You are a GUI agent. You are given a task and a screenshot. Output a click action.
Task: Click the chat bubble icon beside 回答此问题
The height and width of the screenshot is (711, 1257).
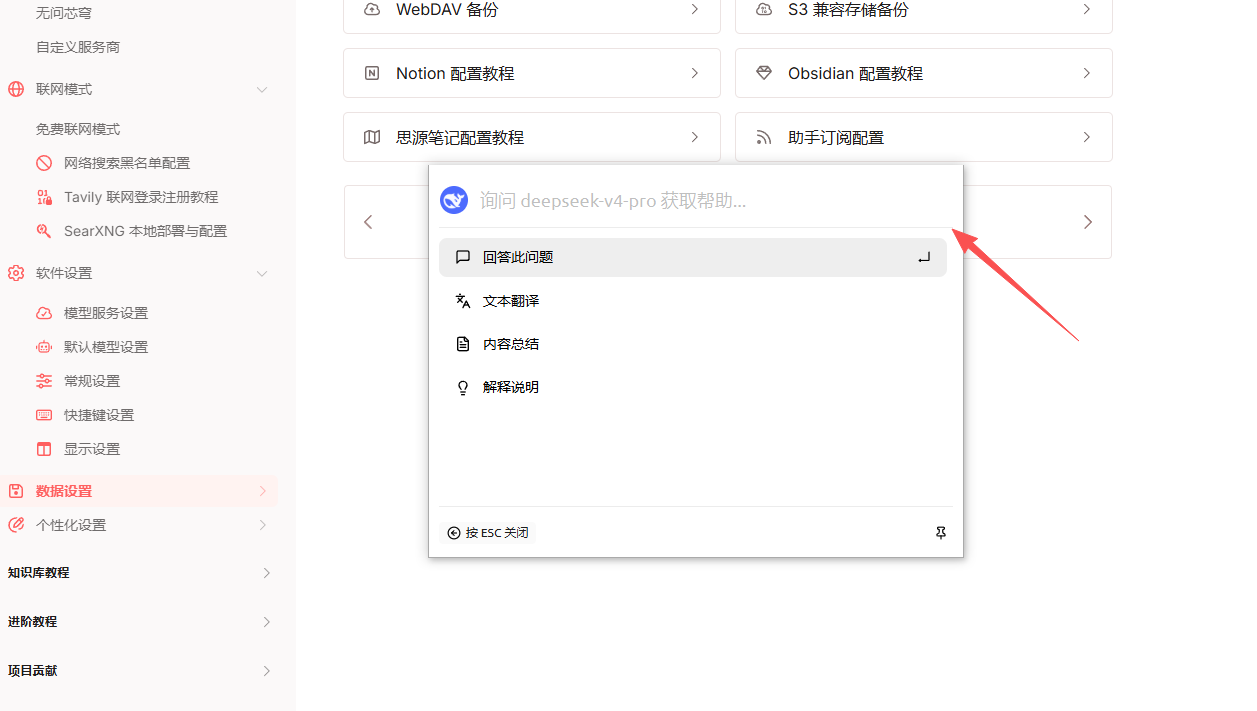pyautogui.click(x=463, y=257)
